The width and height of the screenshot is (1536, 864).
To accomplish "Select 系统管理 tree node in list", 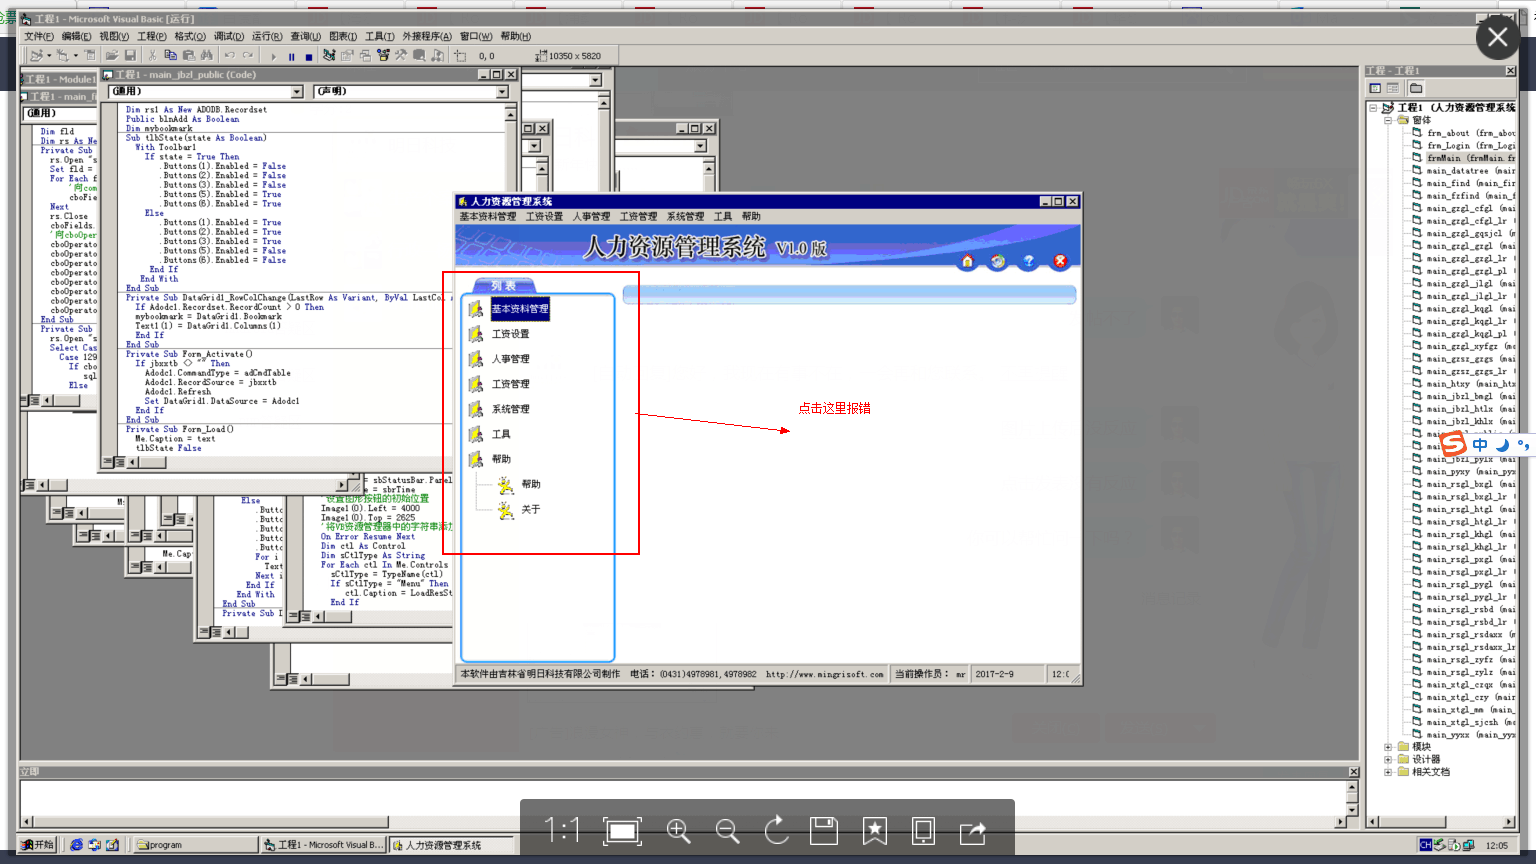I will point(511,409).
